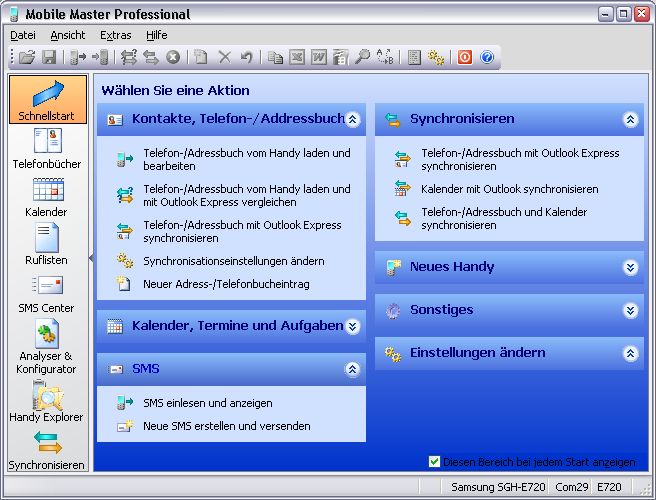
Task: Open the Extras menu
Action: pos(115,35)
